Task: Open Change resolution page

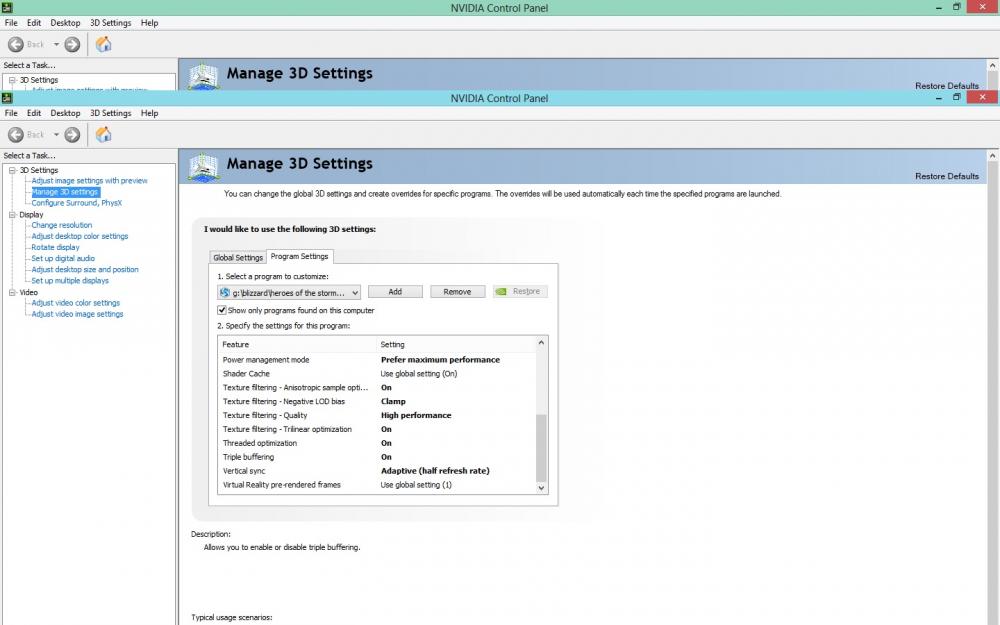Action: coord(62,225)
